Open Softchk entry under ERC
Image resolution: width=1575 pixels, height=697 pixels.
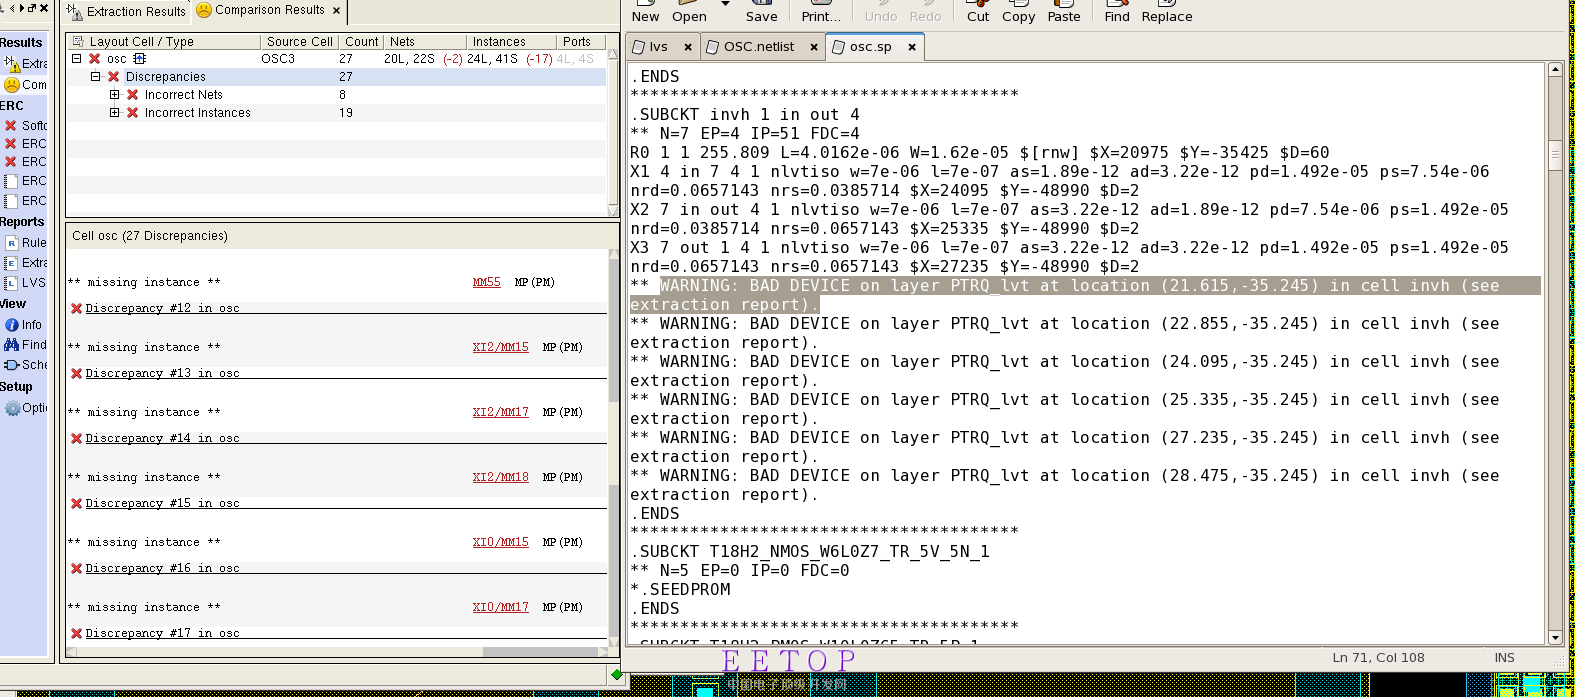26,126
